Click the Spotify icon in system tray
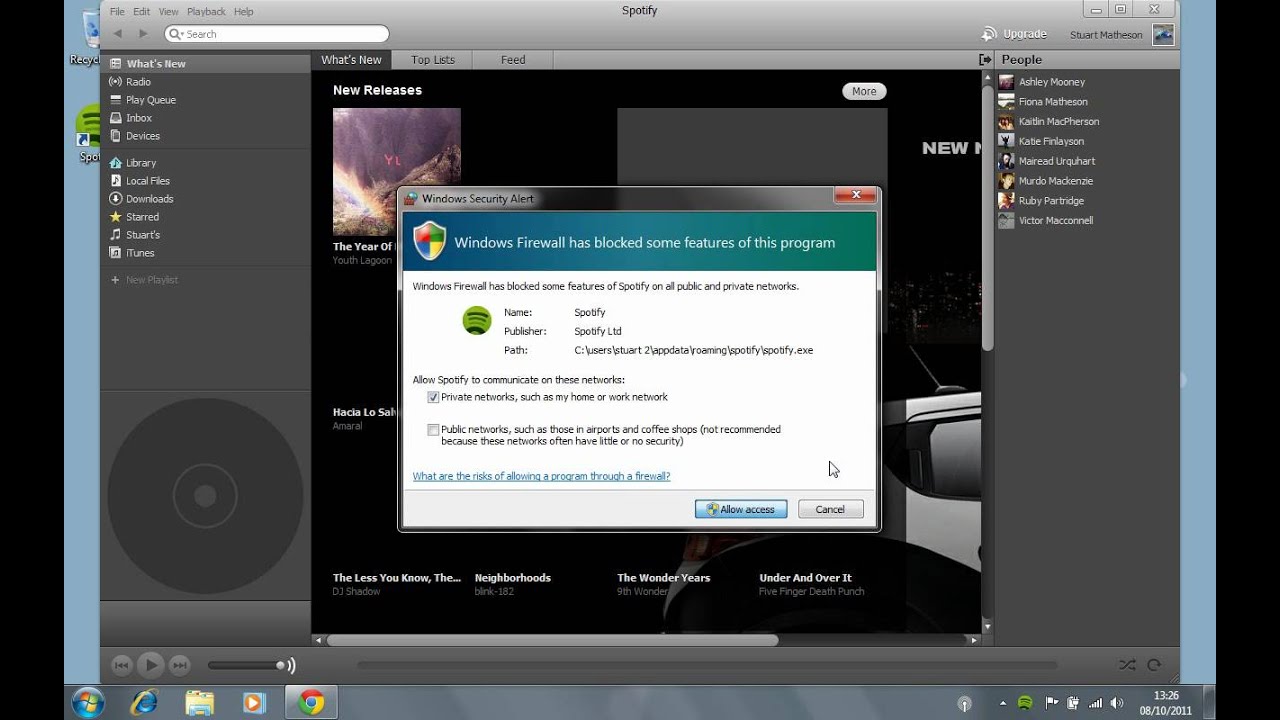 tap(1025, 703)
